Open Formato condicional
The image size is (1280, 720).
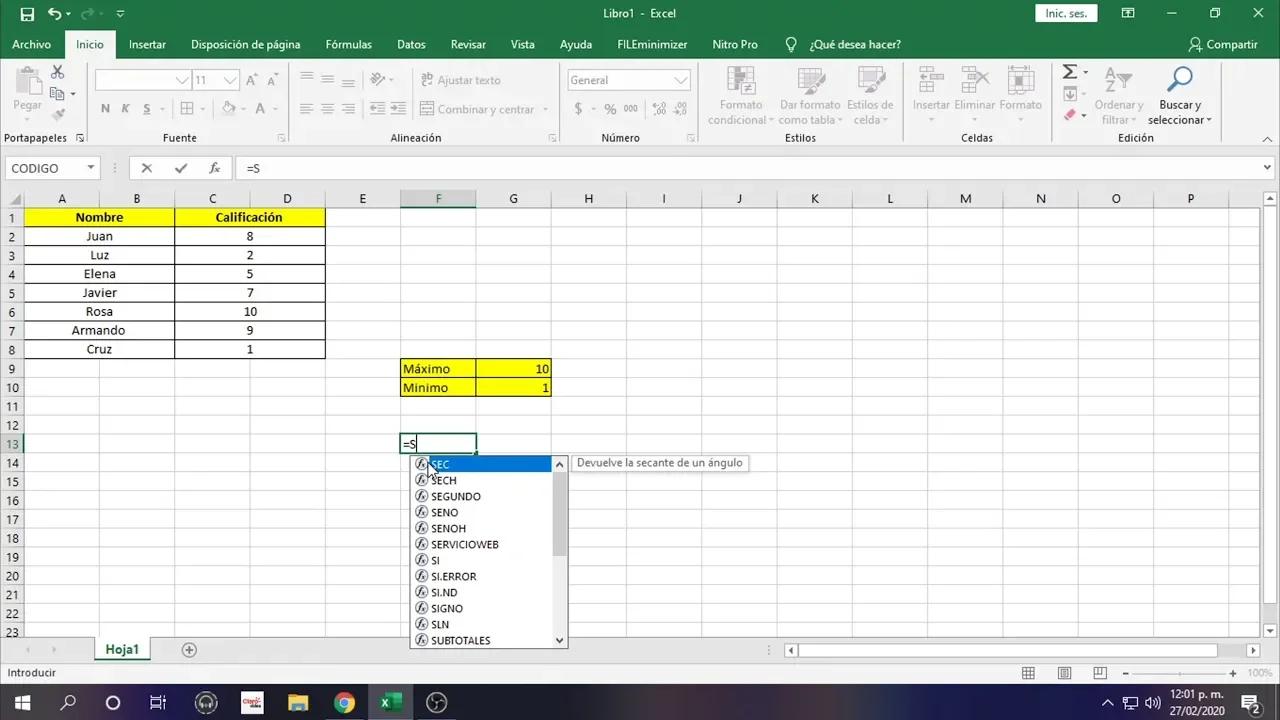pos(741,96)
